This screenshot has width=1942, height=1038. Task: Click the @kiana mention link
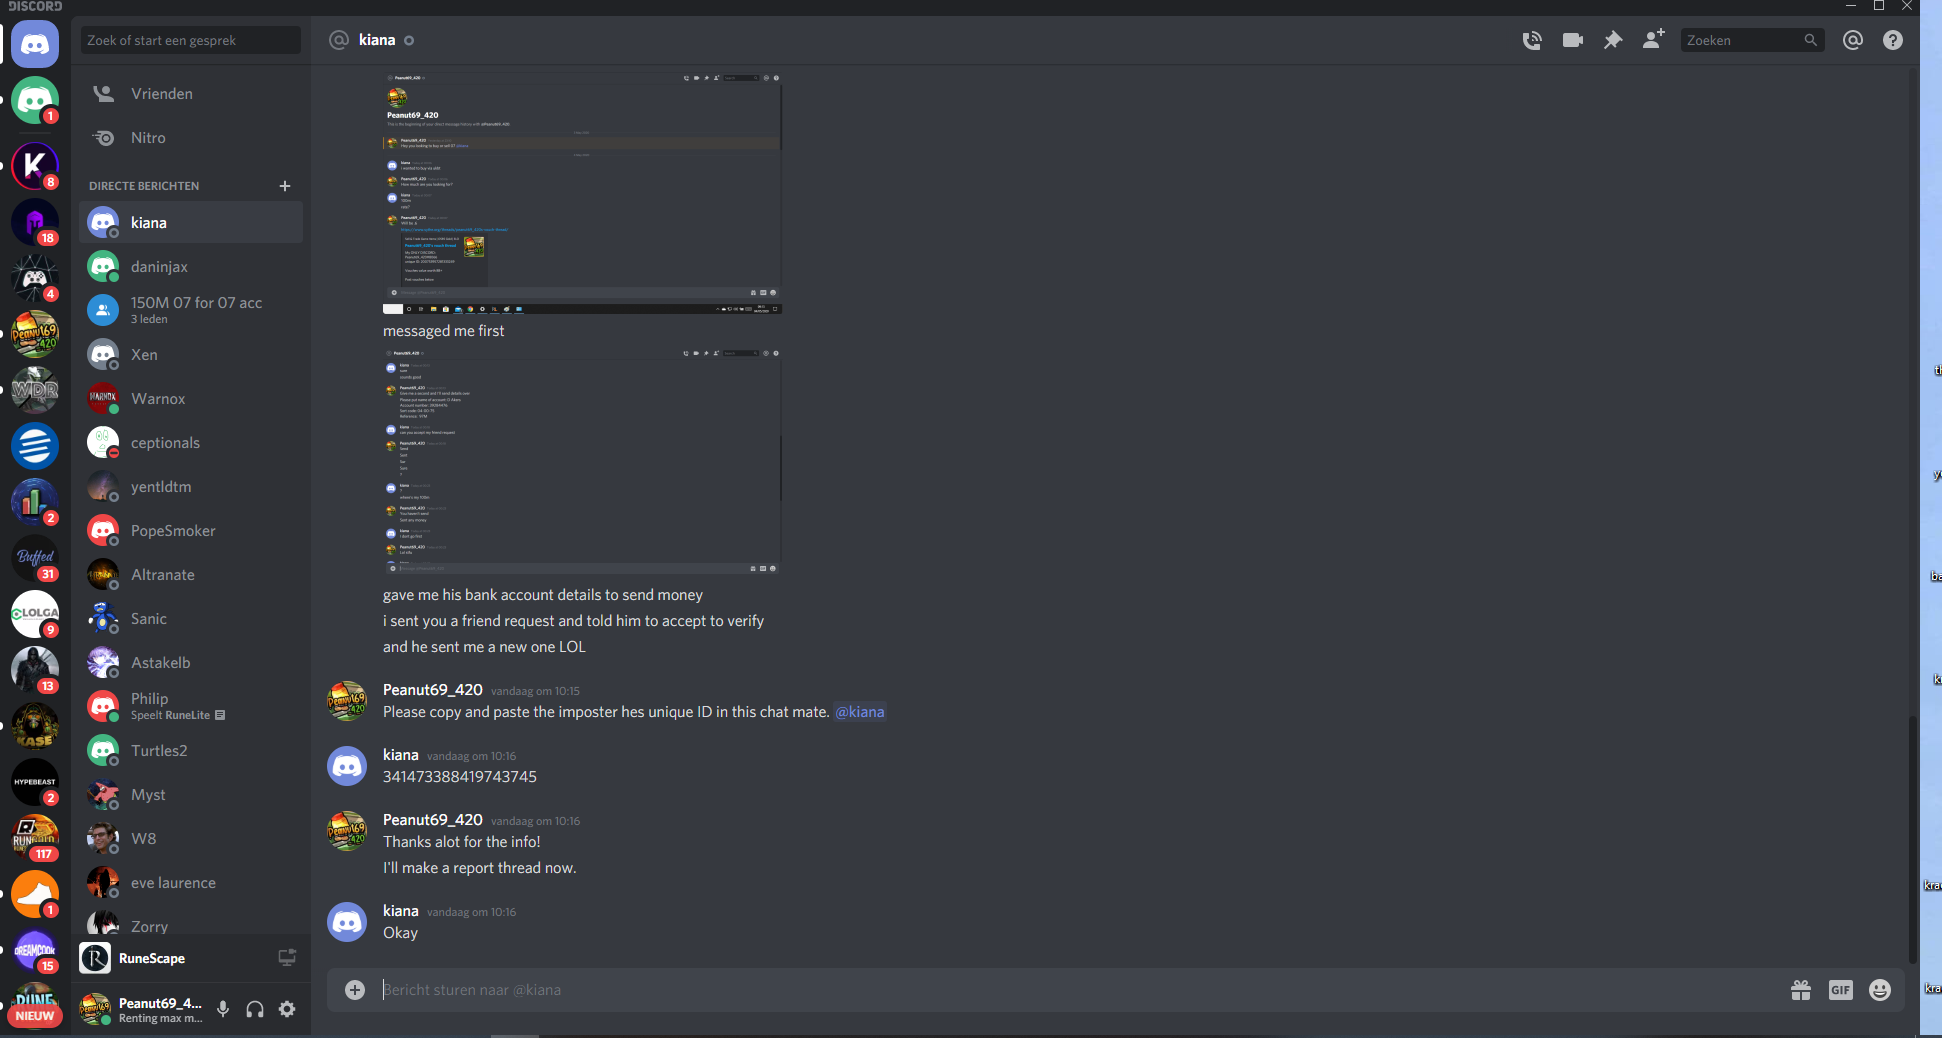[860, 712]
